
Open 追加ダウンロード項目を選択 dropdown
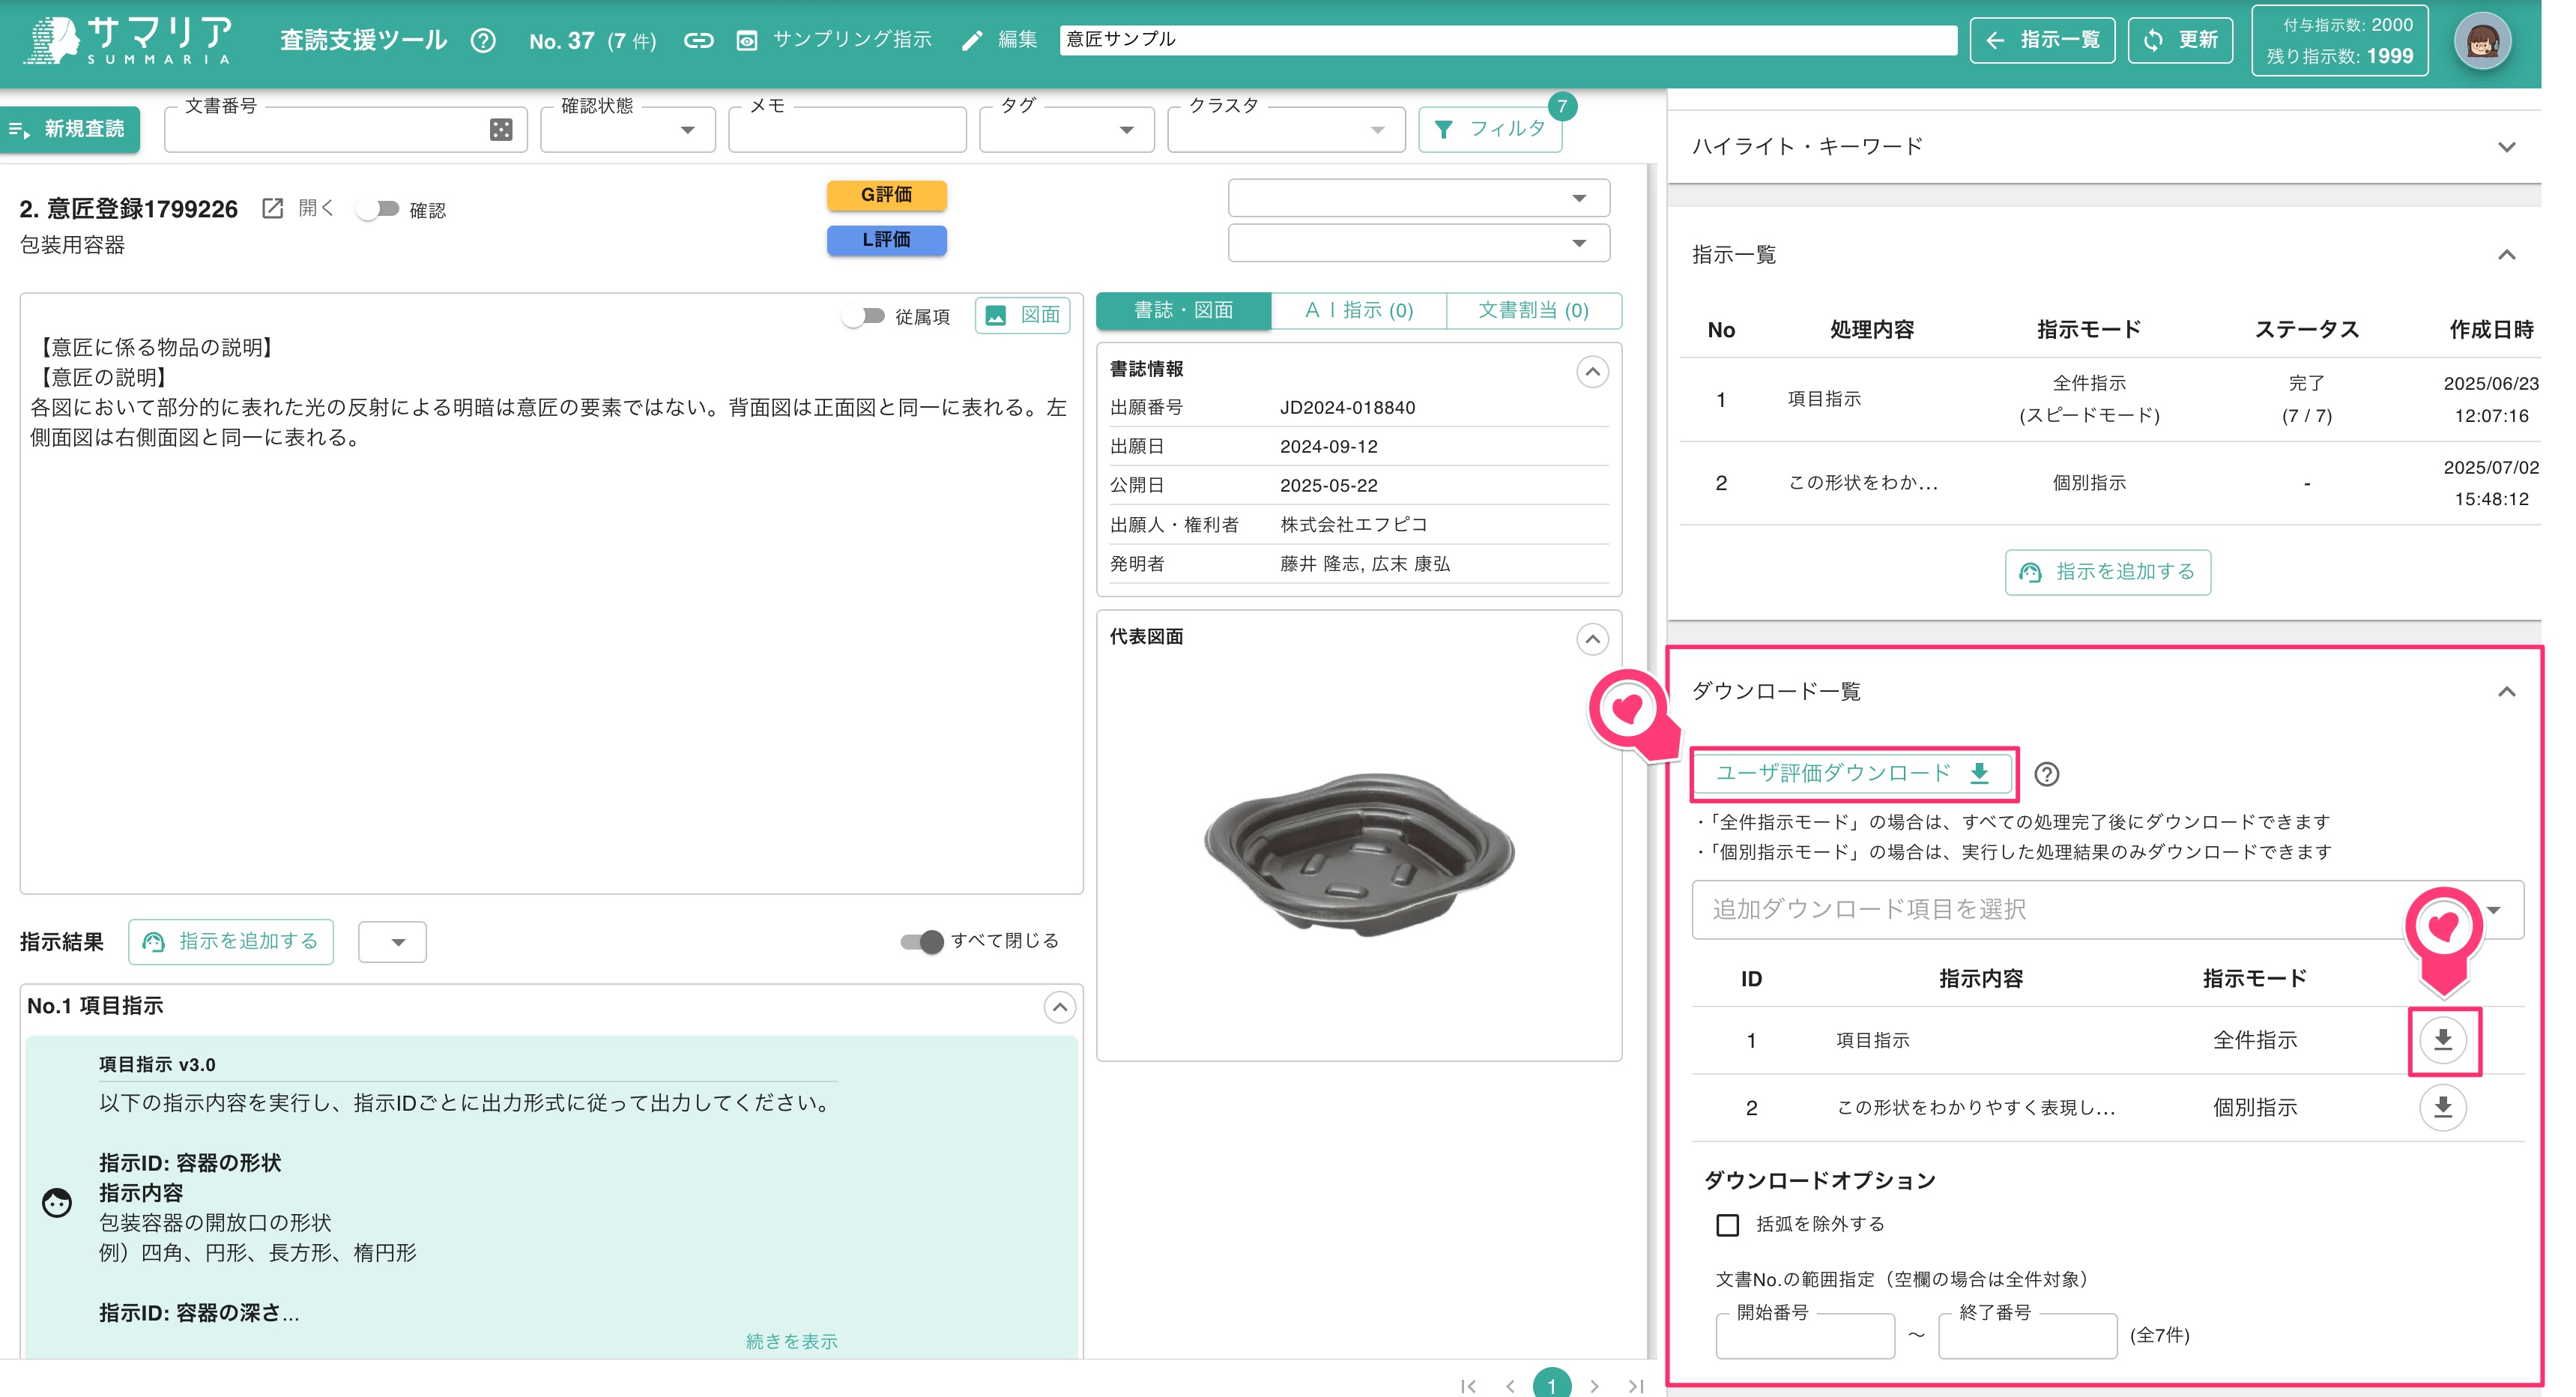click(2107, 910)
